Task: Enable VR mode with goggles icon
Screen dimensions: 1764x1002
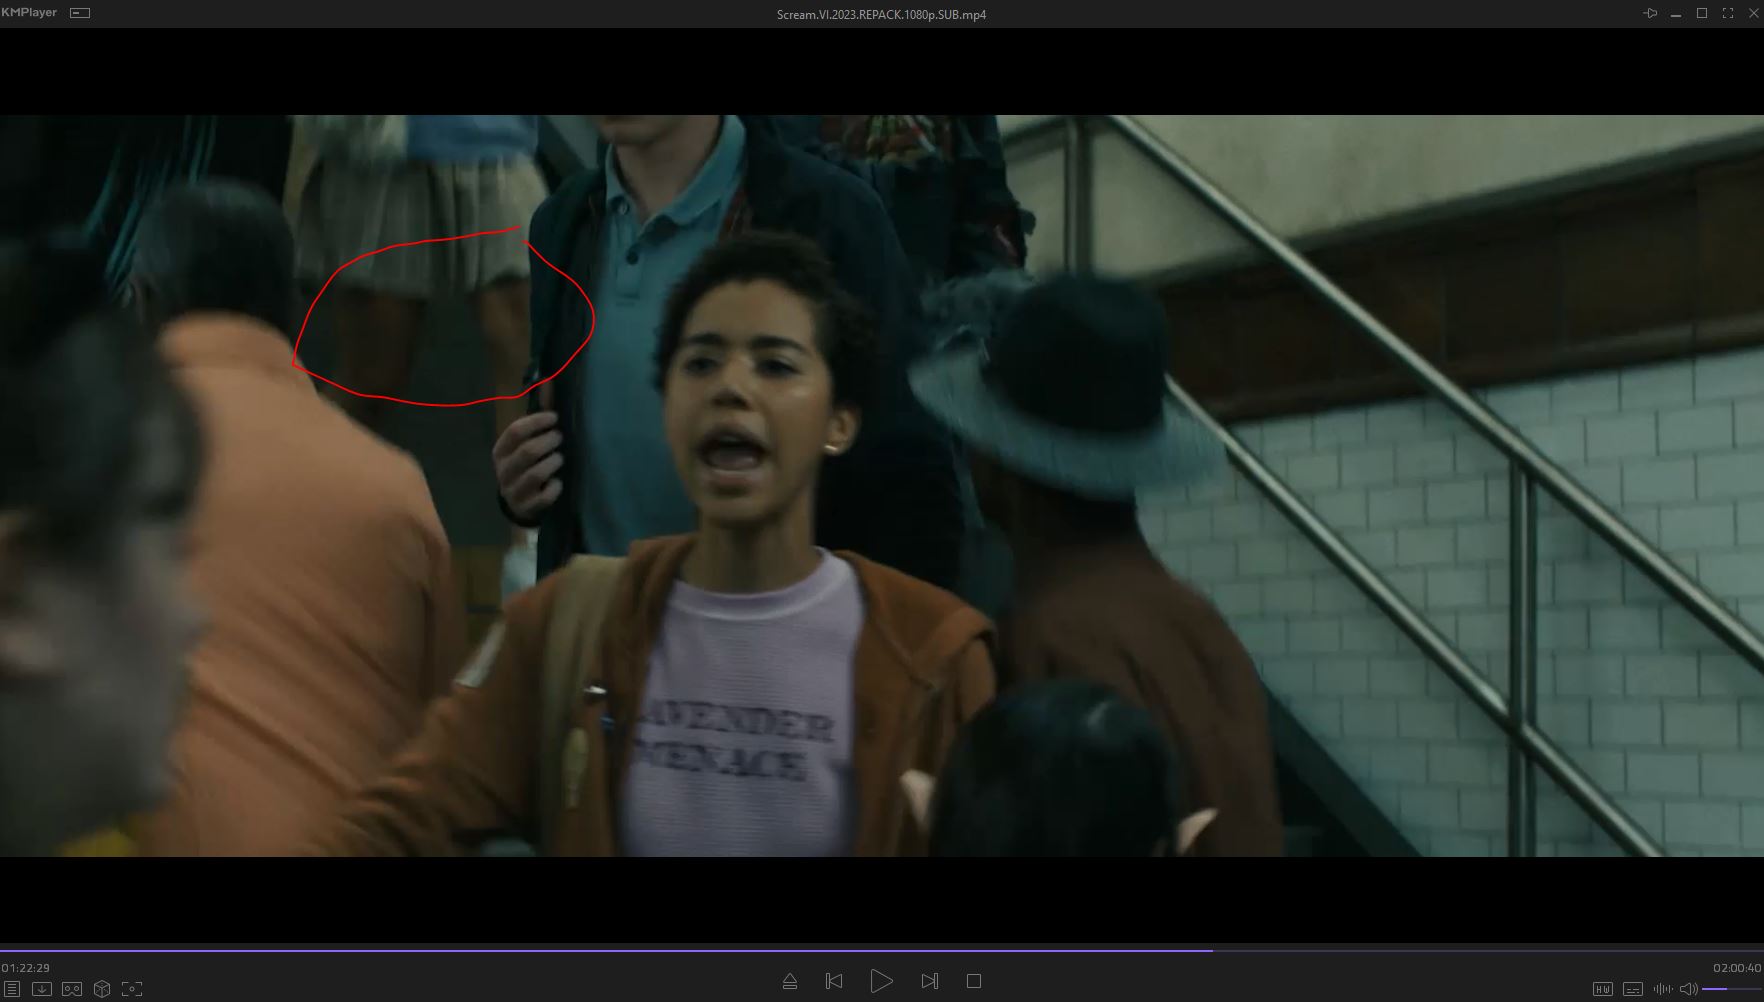Action: pos(72,989)
